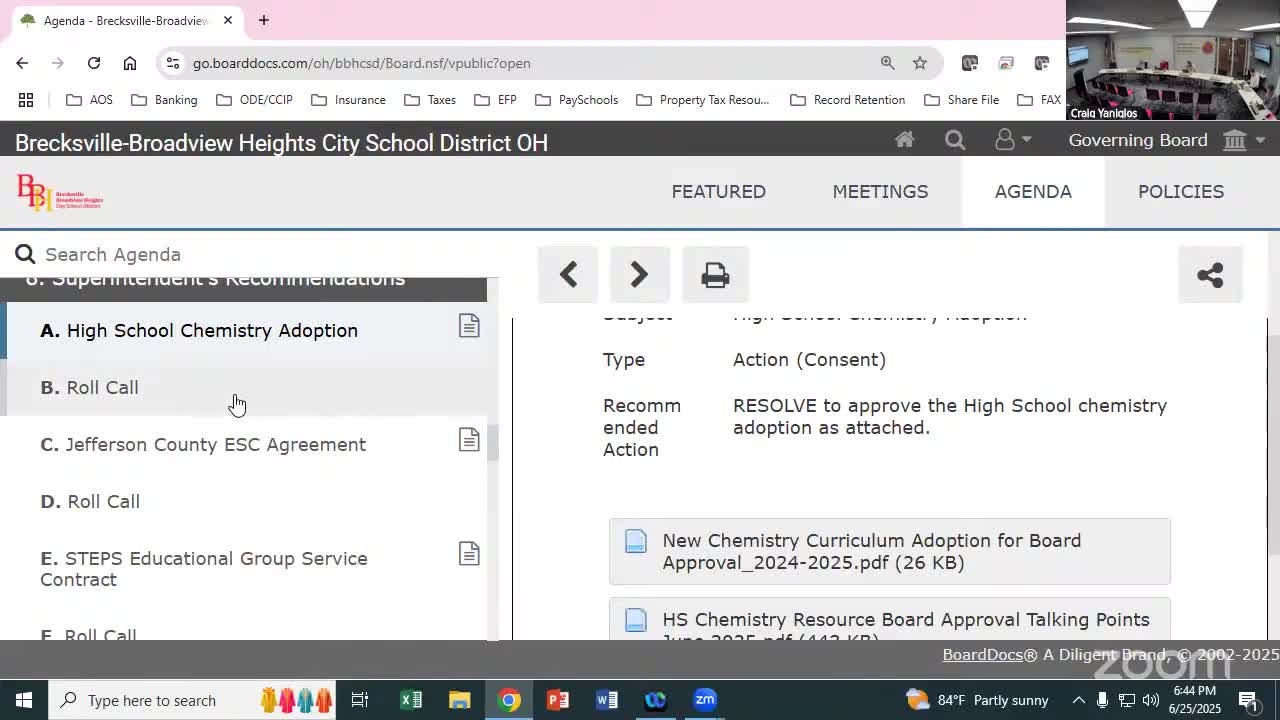This screenshot has width=1280, height=720.
Task: Go to the next agenda item
Action: click(x=639, y=274)
